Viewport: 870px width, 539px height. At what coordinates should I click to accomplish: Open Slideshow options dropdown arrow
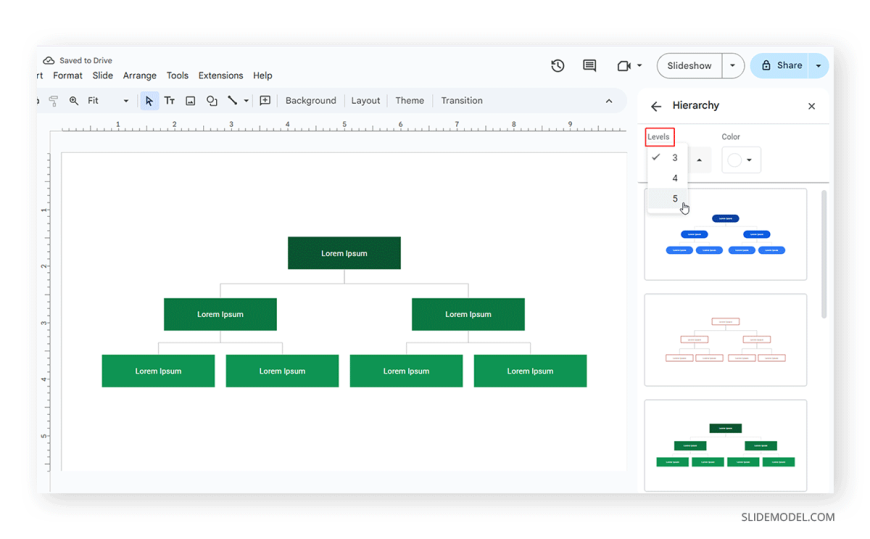(x=732, y=66)
